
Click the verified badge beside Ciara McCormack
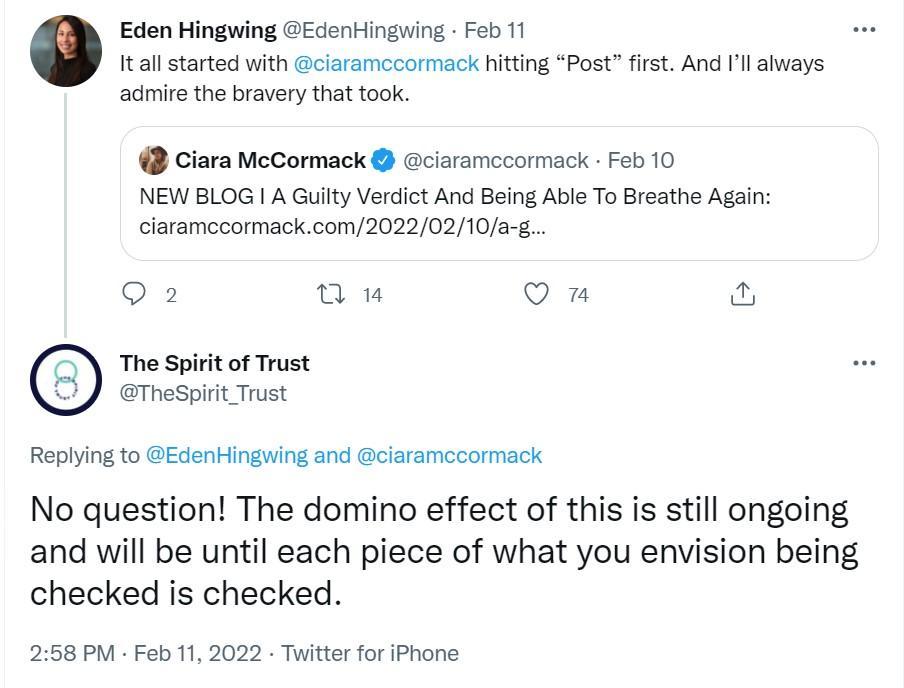coord(382,160)
